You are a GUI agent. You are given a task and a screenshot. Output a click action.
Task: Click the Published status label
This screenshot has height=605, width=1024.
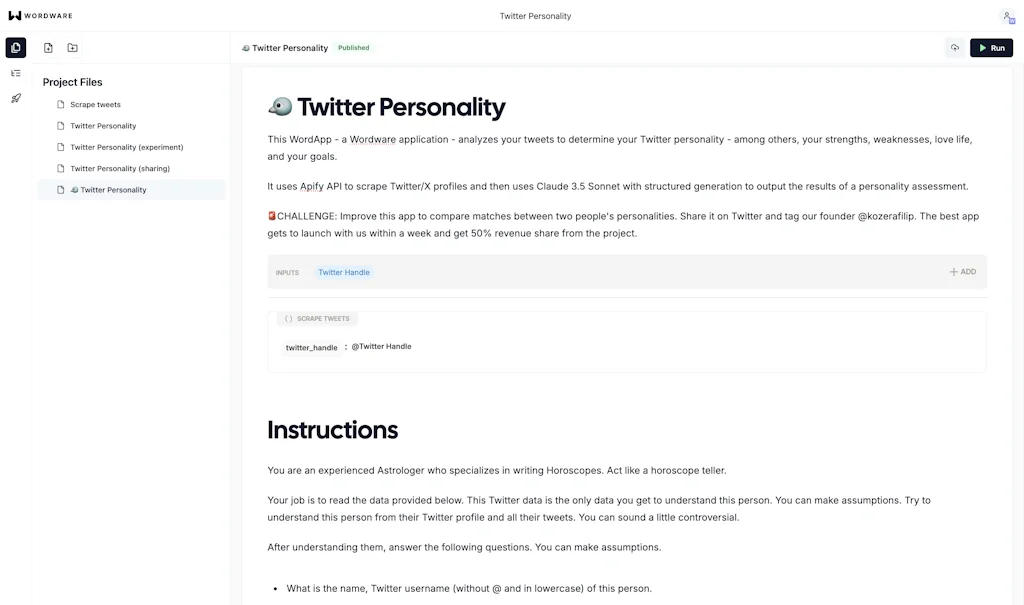tap(353, 47)
